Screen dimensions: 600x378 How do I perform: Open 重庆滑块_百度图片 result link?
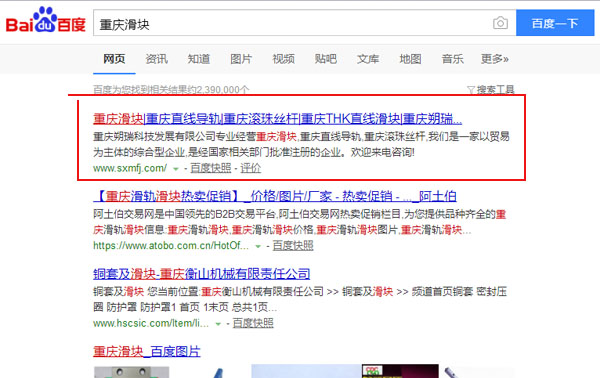[x=147, y=352]
